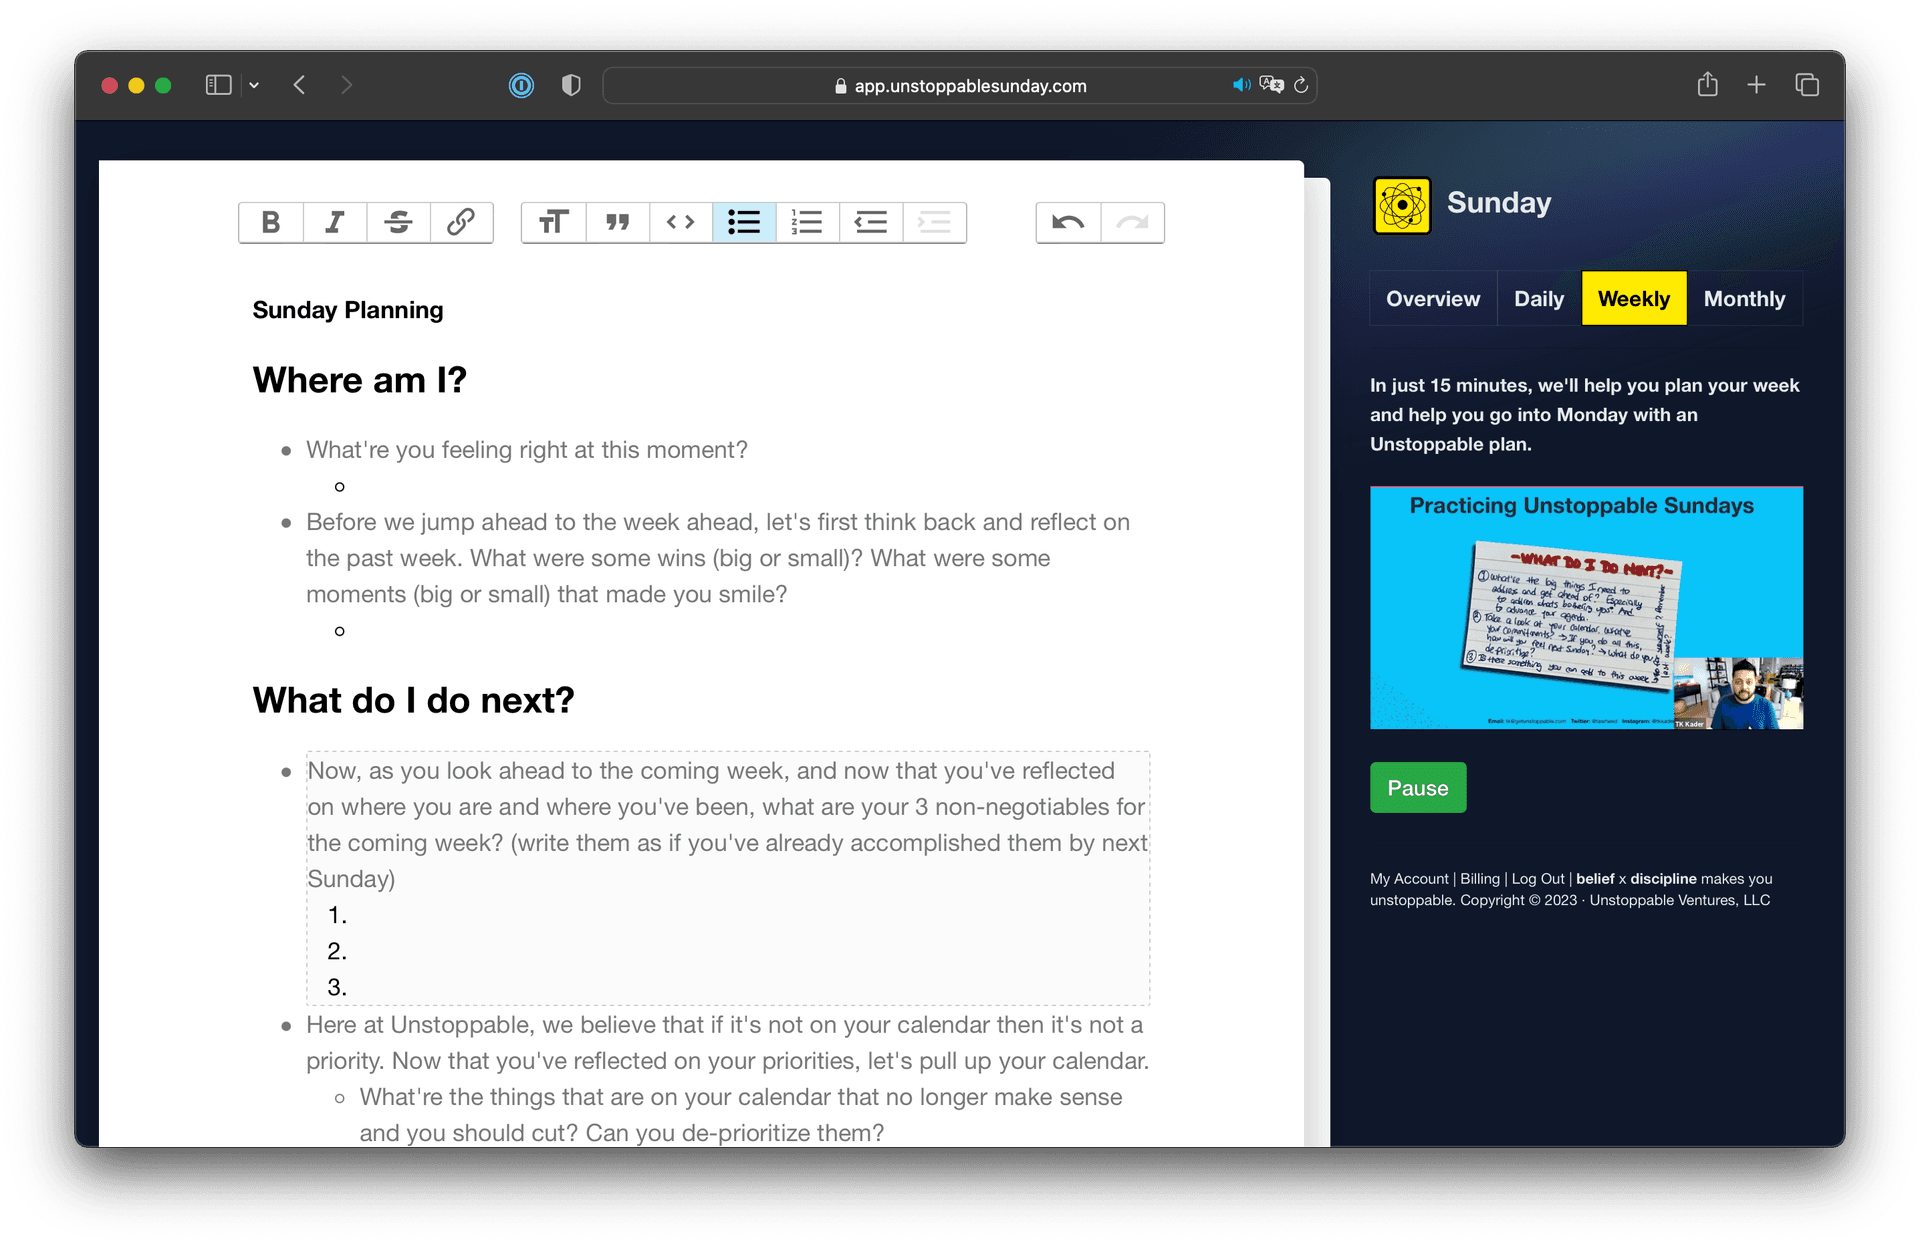The height and width of the screenshot is (1246, 1920).
Task: Open Safari sidebar dropdown chevron
Action: (x=254, y=86)
